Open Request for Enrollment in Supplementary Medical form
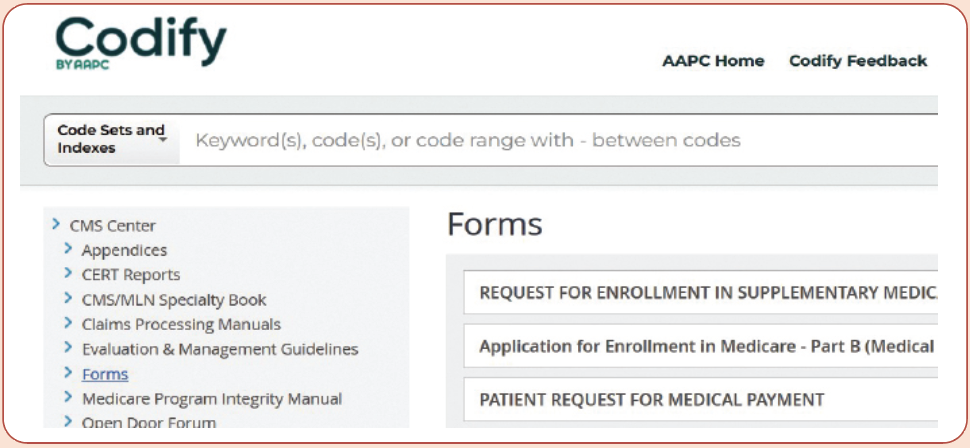This screenshot has width=970, height=448. (700, 292)
